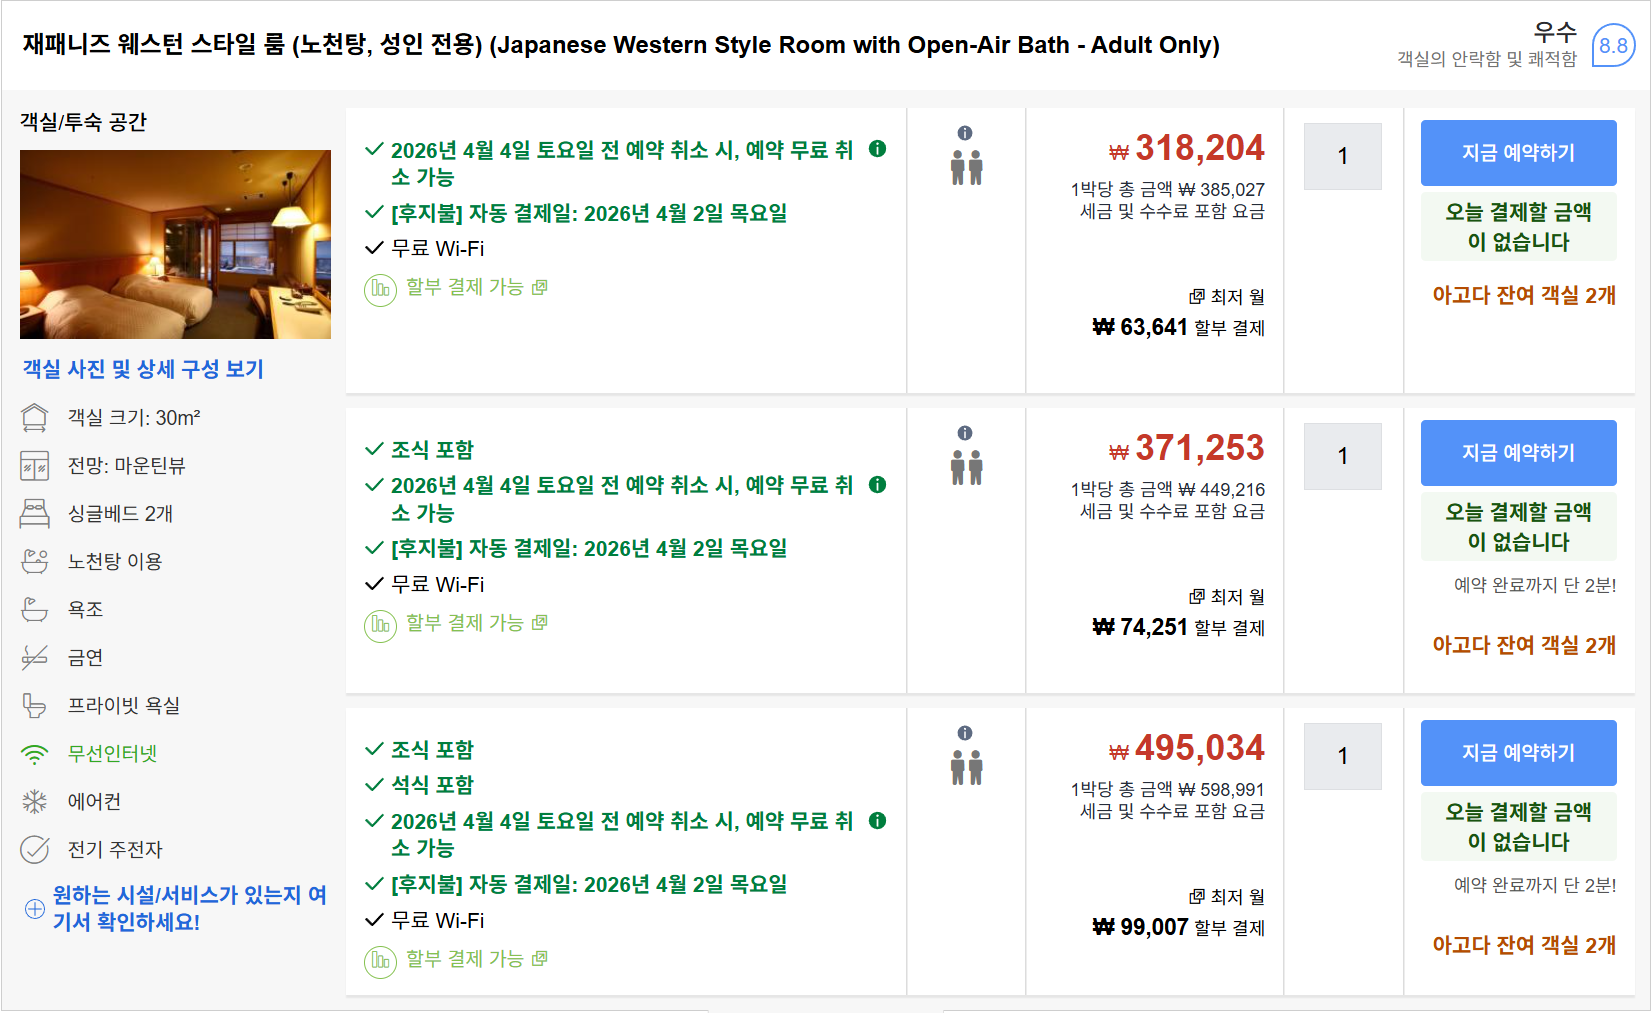
Task: Click the 에어컨 snowflake icon
Action: click(36, 801)
